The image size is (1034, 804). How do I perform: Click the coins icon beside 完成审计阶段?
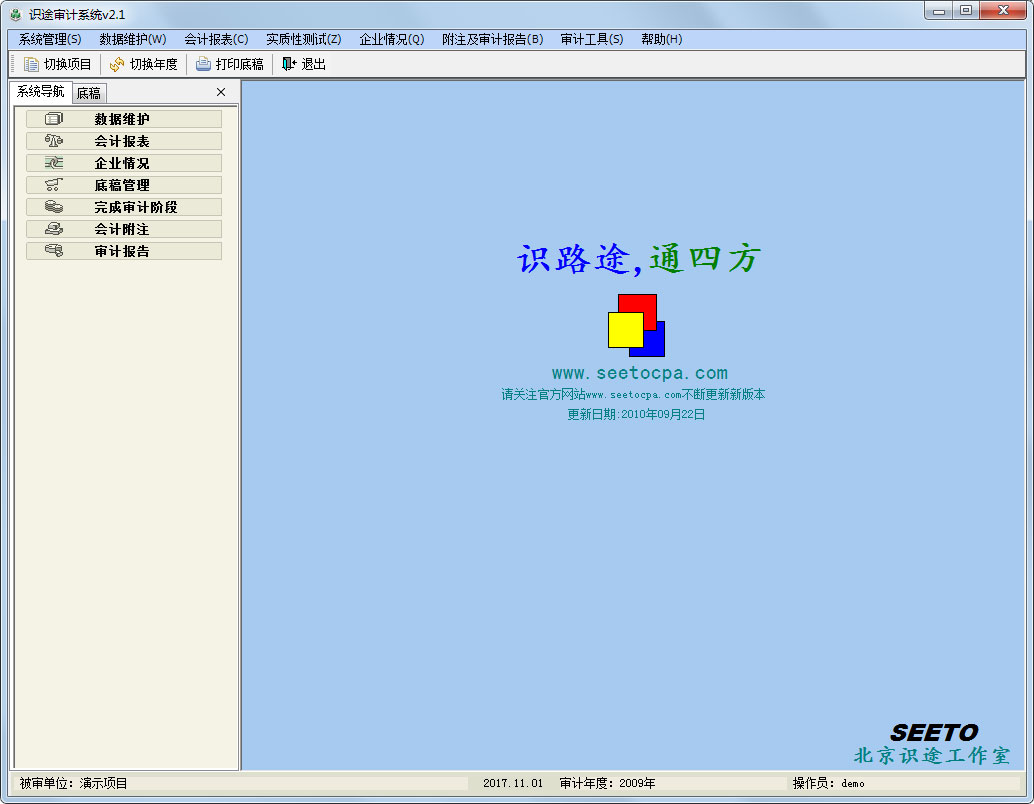(x=54, y=207)
